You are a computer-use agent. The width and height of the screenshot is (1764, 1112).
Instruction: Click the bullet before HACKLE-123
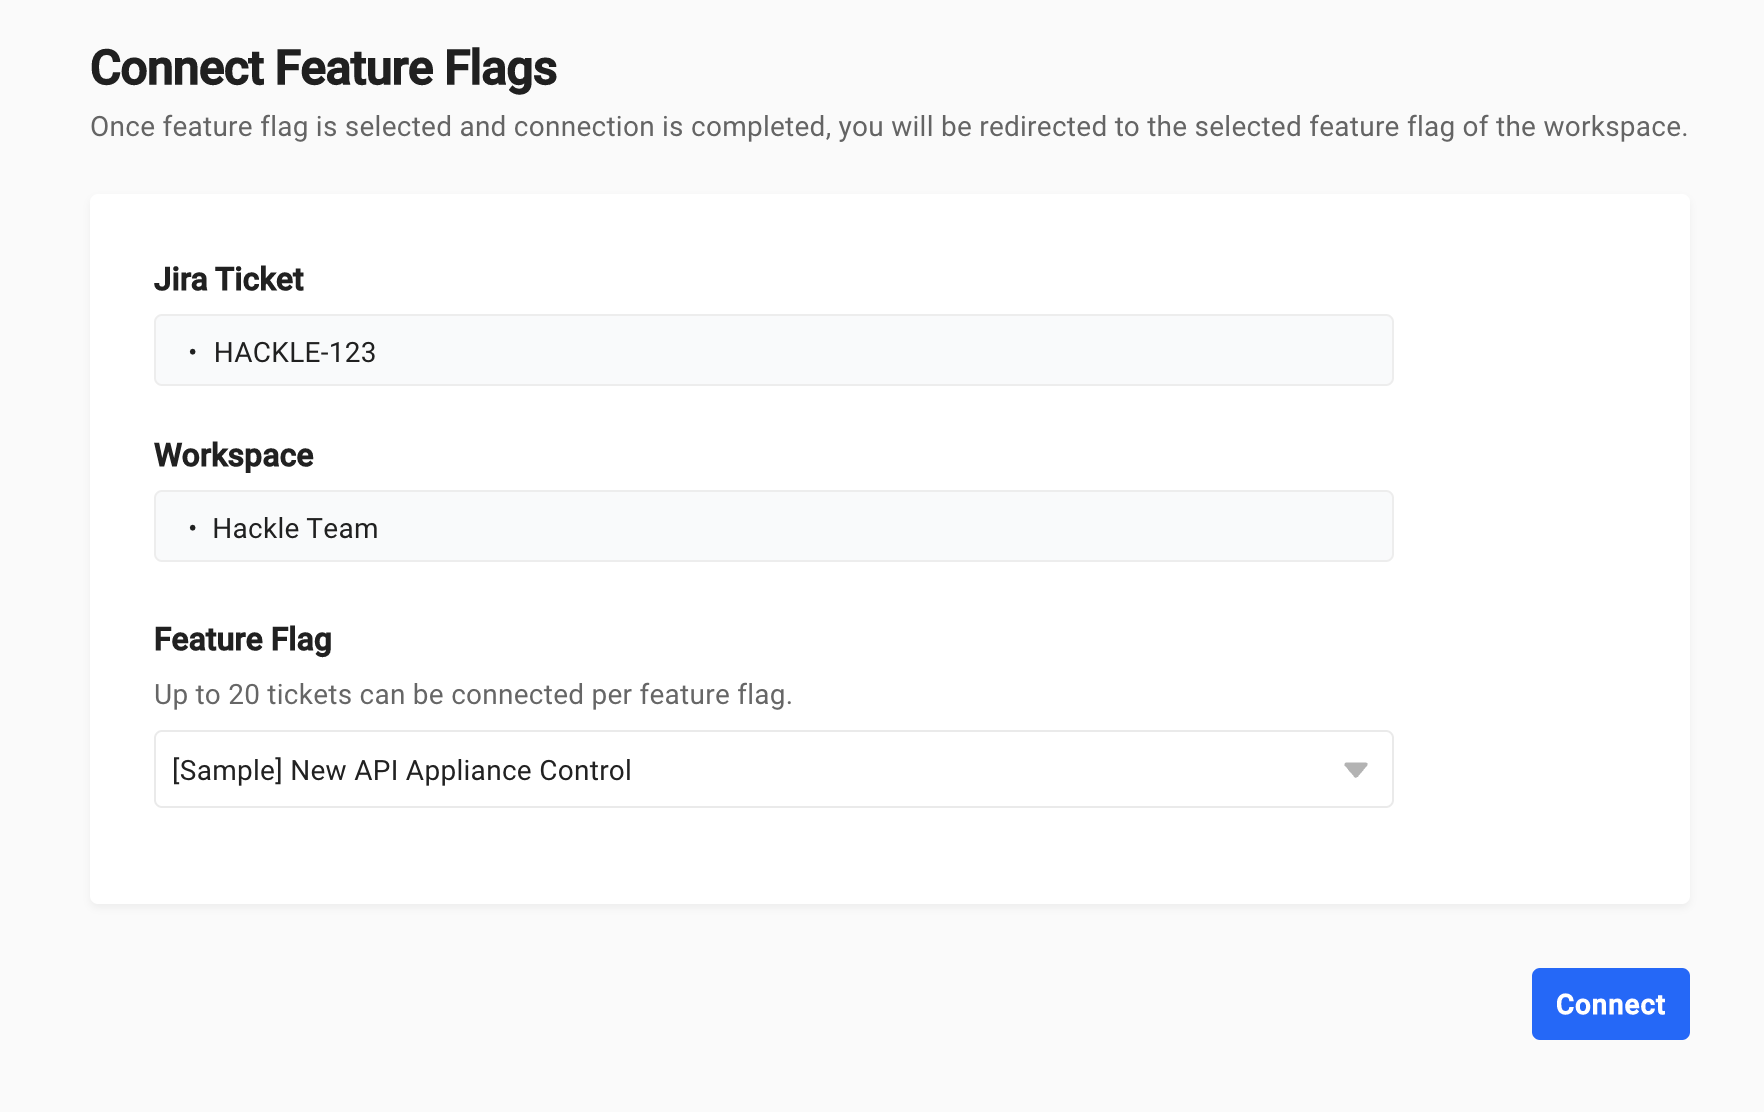[193, 352]
